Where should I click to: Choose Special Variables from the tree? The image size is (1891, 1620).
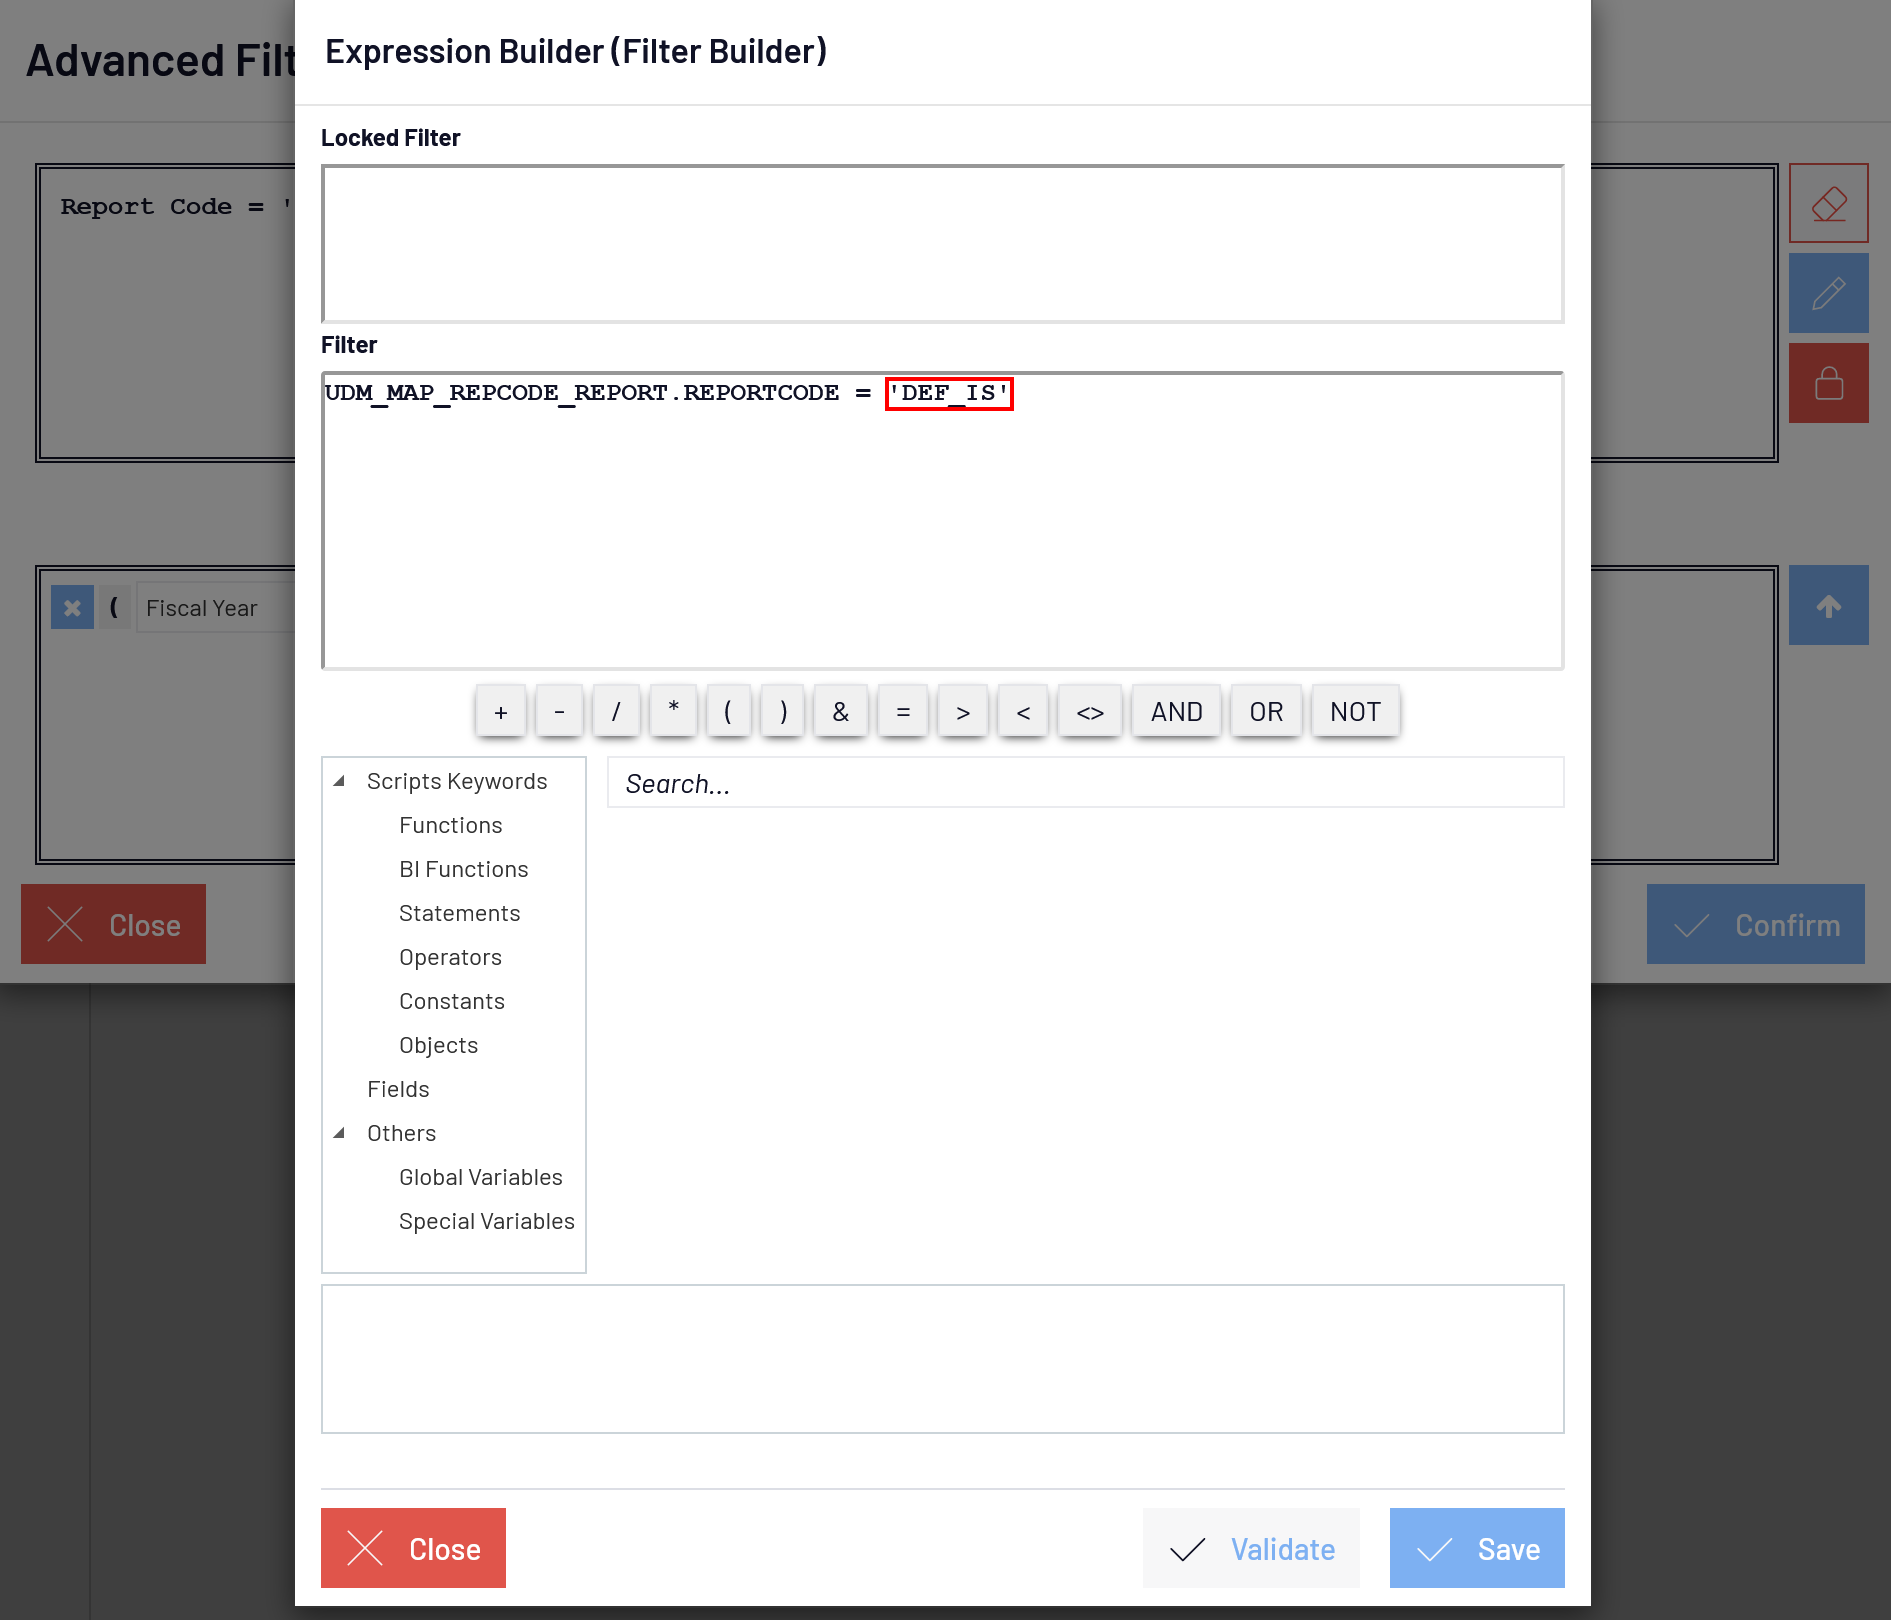click(x=486, y=1221)
